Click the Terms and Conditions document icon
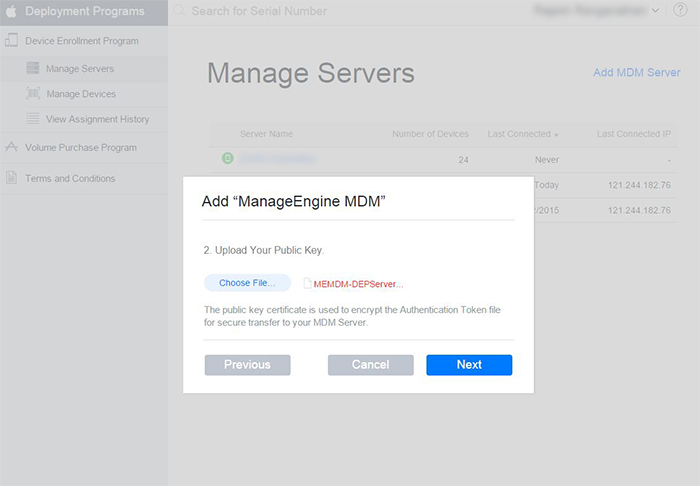The height and width of the screenshot is (486, 700). 11,177
